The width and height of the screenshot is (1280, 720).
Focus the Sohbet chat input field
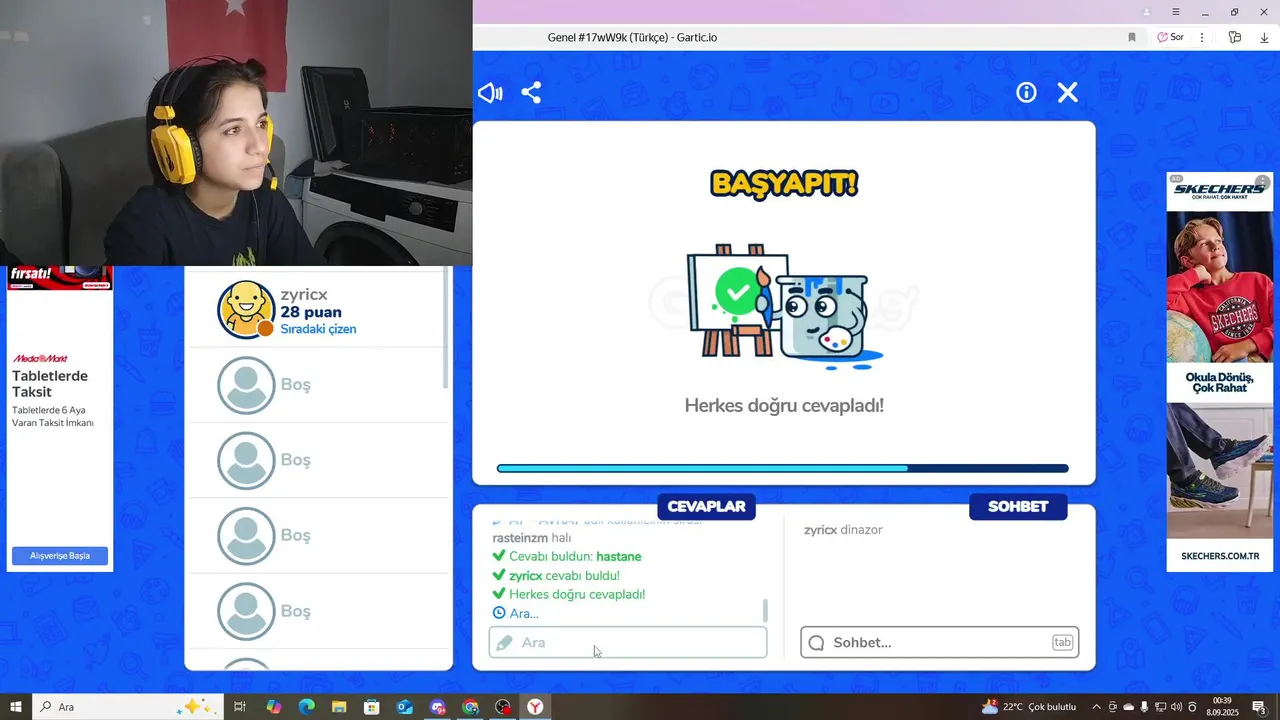click(940, 642)
